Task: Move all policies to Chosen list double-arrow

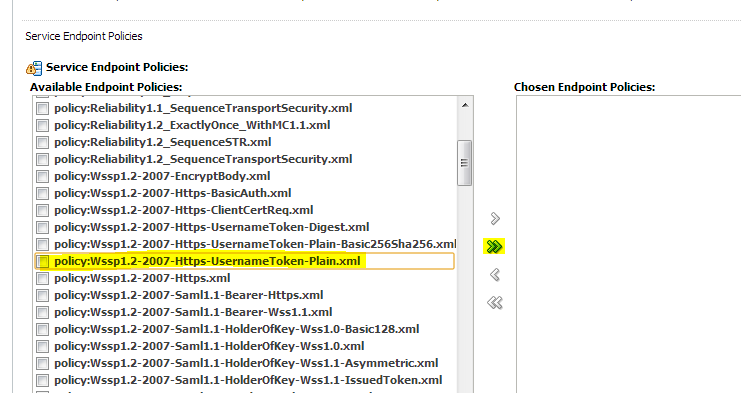Action: pos(494,247)
